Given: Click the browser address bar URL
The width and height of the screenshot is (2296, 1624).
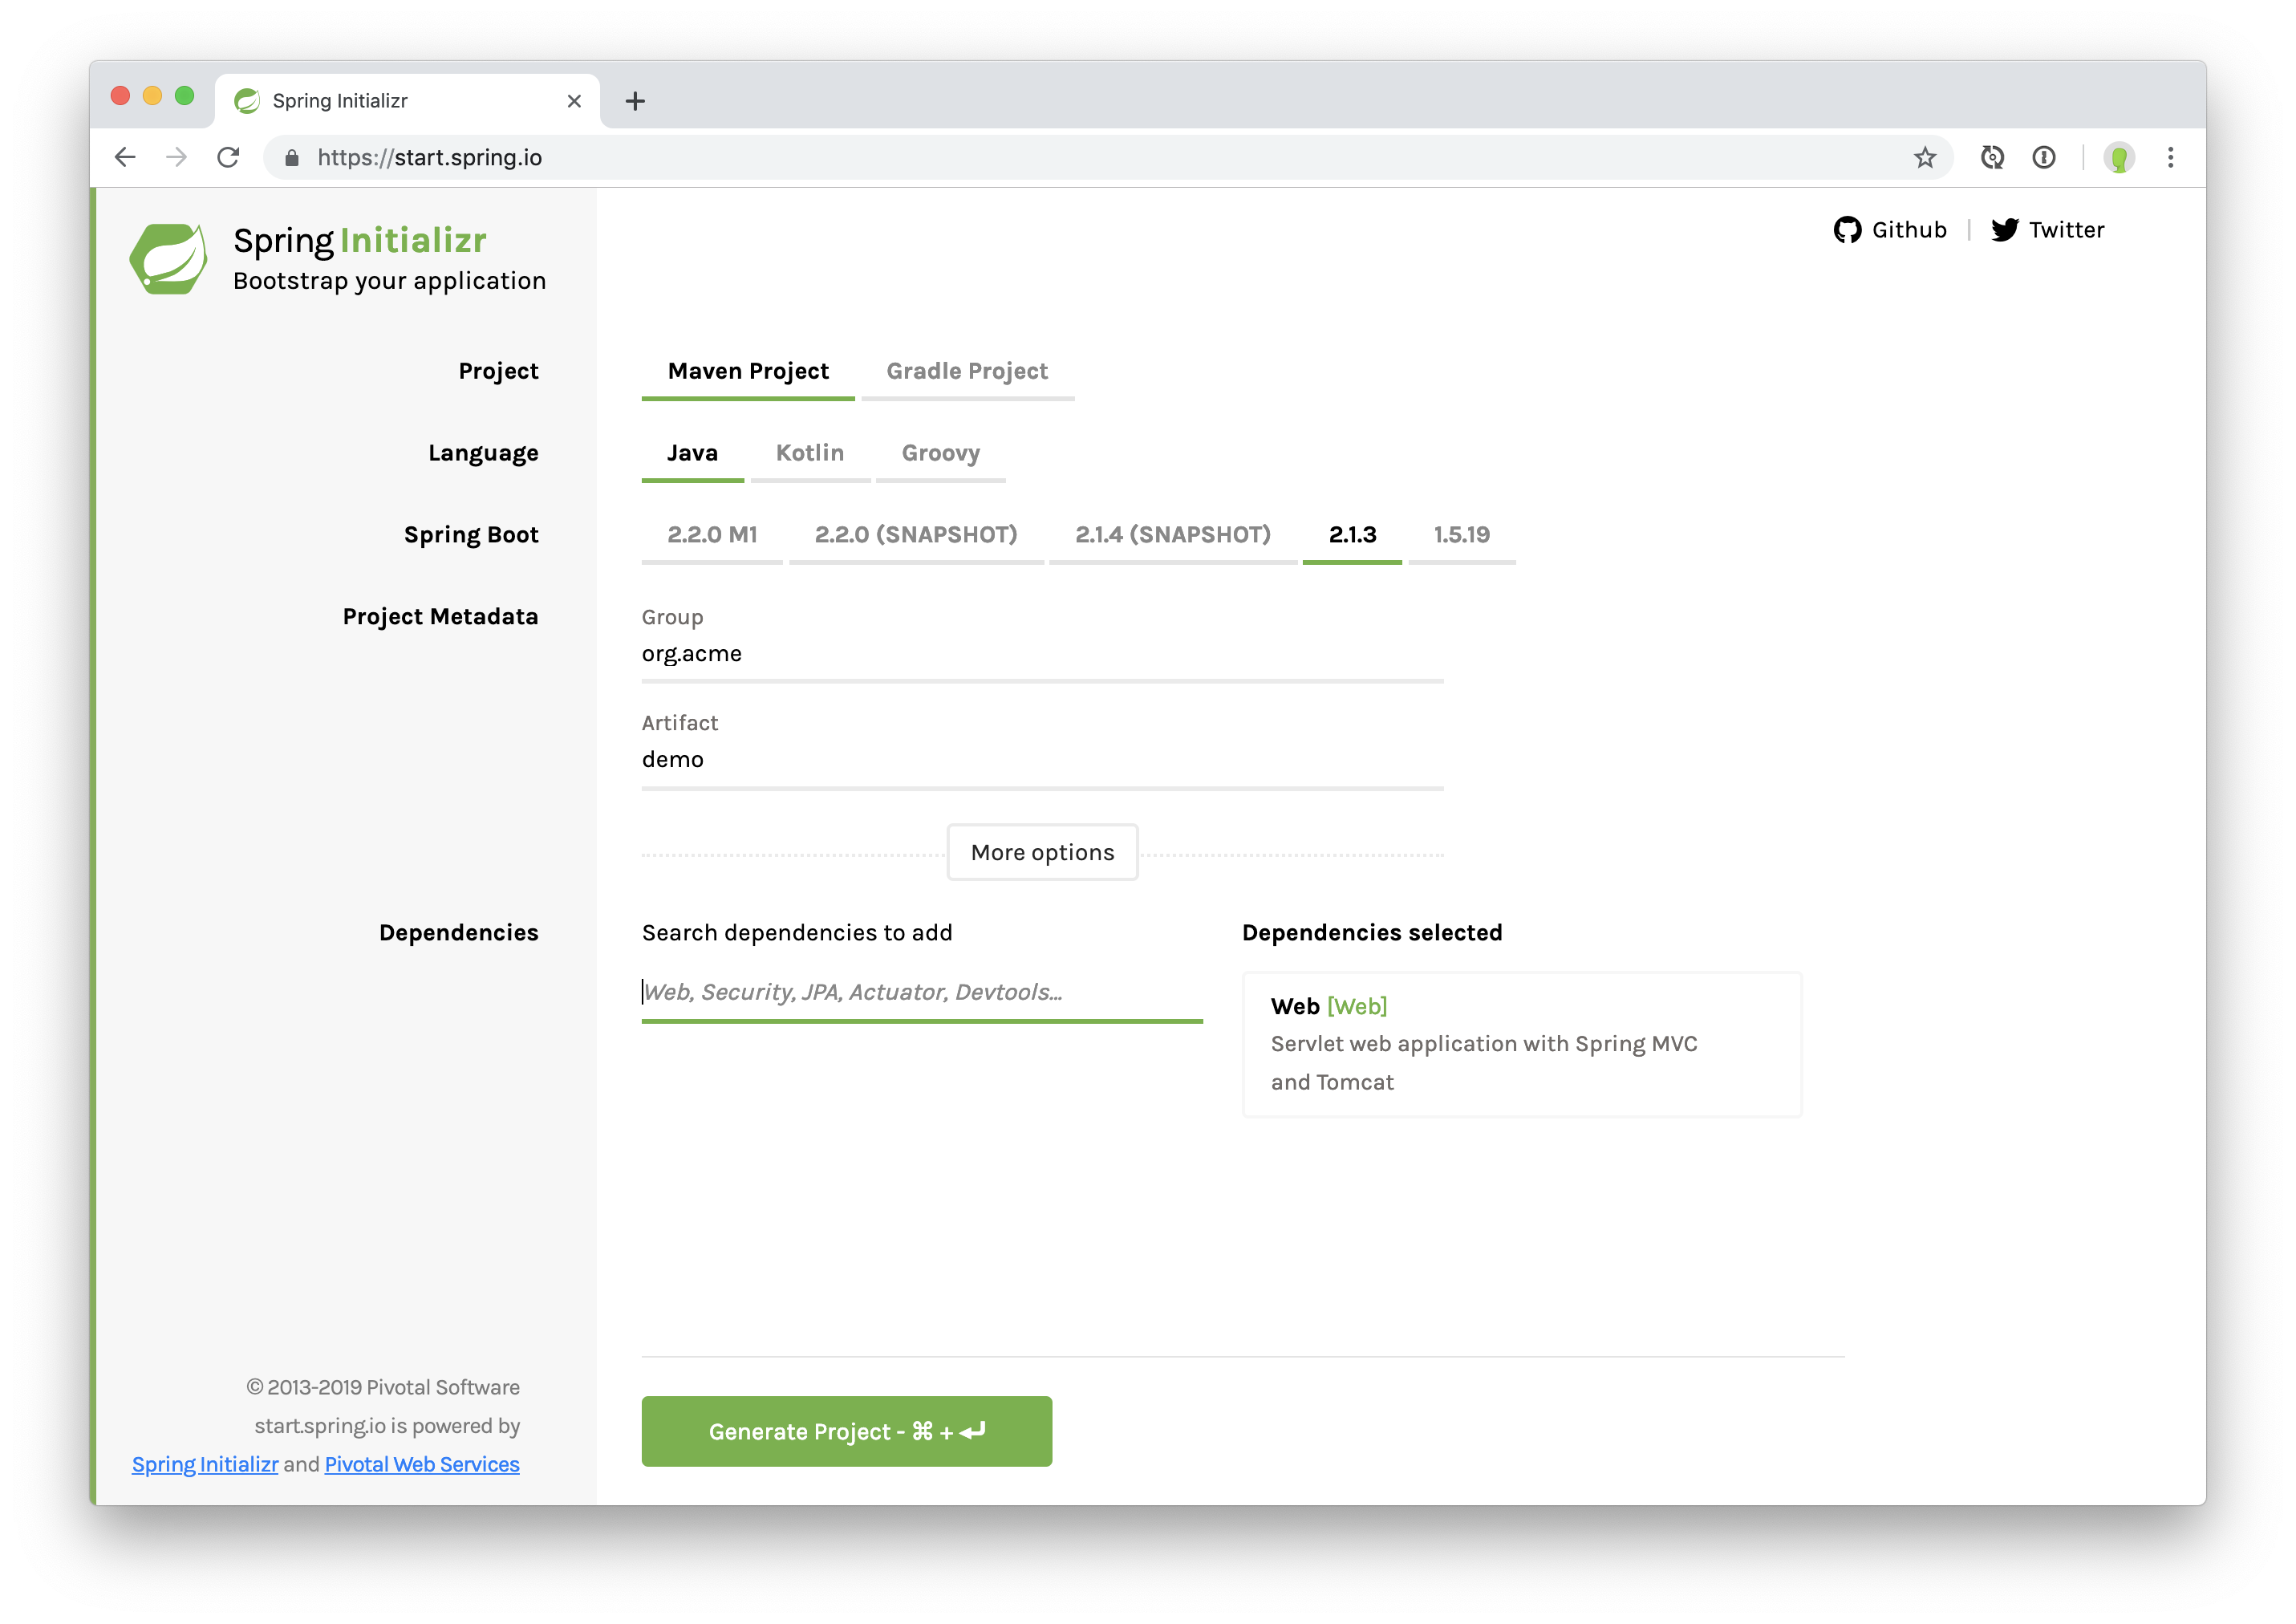Looking at the screenshot, I should [430, 158].
